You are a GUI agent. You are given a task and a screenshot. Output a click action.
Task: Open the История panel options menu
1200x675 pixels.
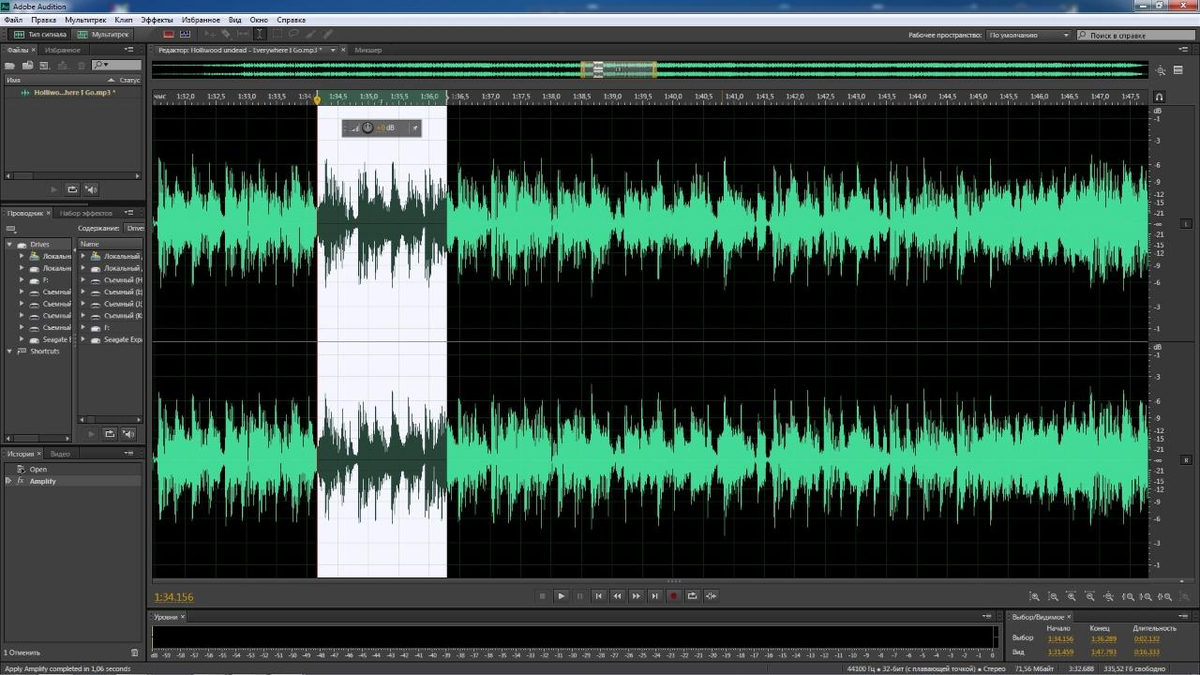pos(129,454)
